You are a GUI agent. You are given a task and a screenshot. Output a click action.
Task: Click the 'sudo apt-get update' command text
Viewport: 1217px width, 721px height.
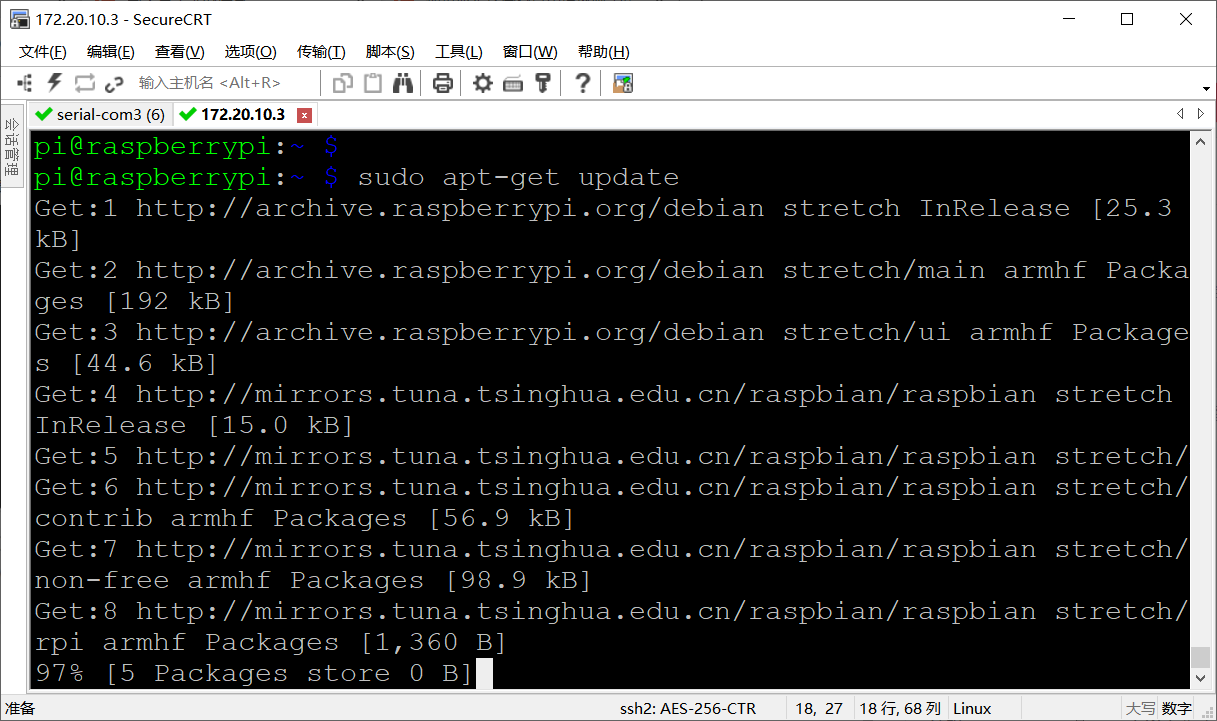518,177
